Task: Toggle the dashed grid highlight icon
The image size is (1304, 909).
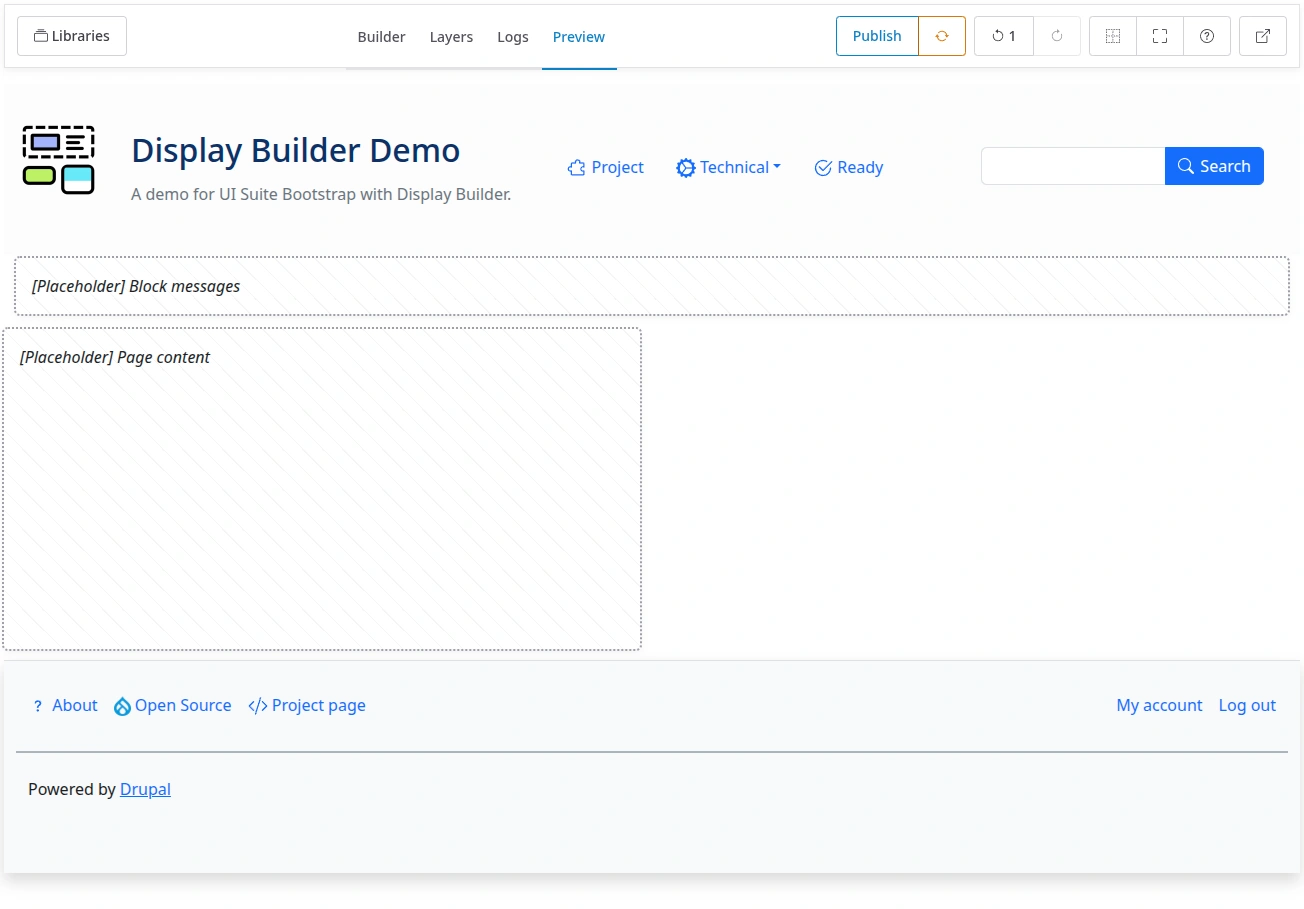Action: pos(1112,36)
